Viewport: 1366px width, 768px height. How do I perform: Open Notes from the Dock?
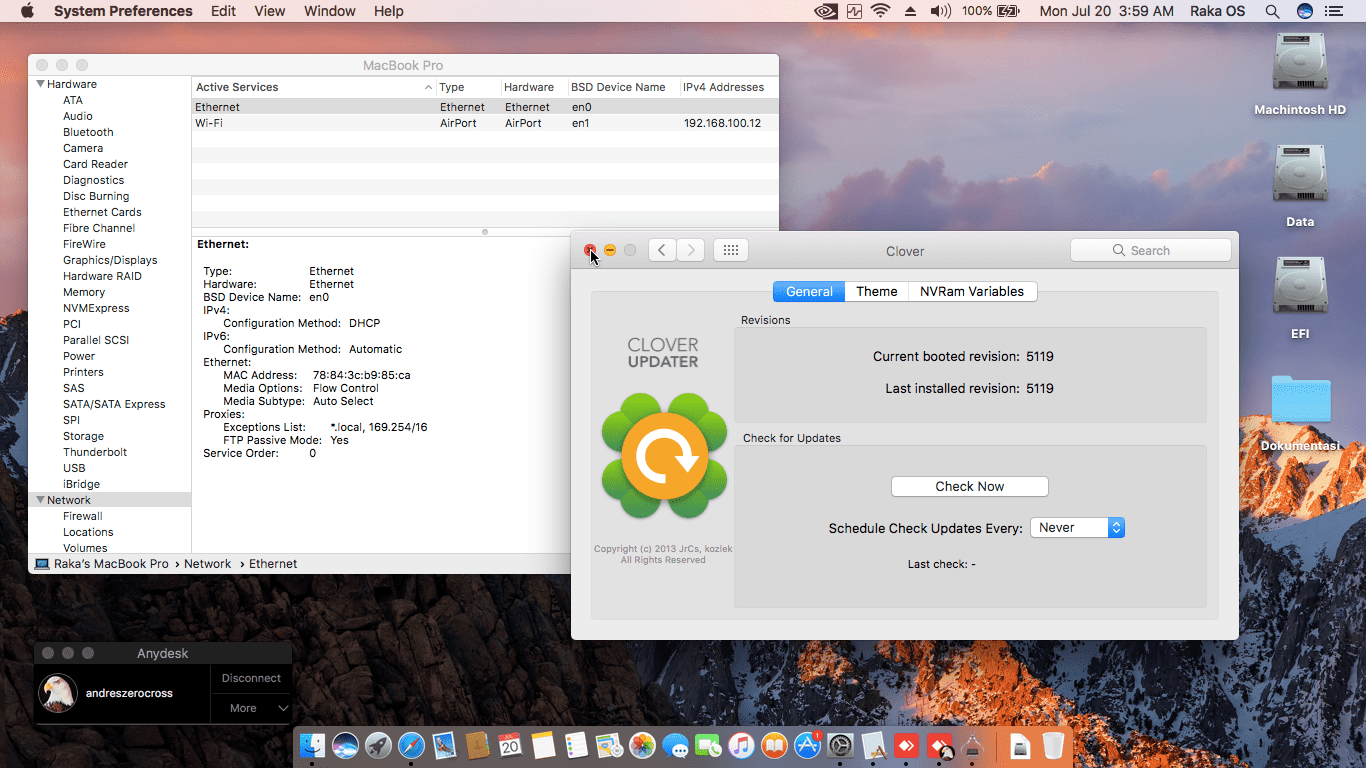tap(543, 745)
